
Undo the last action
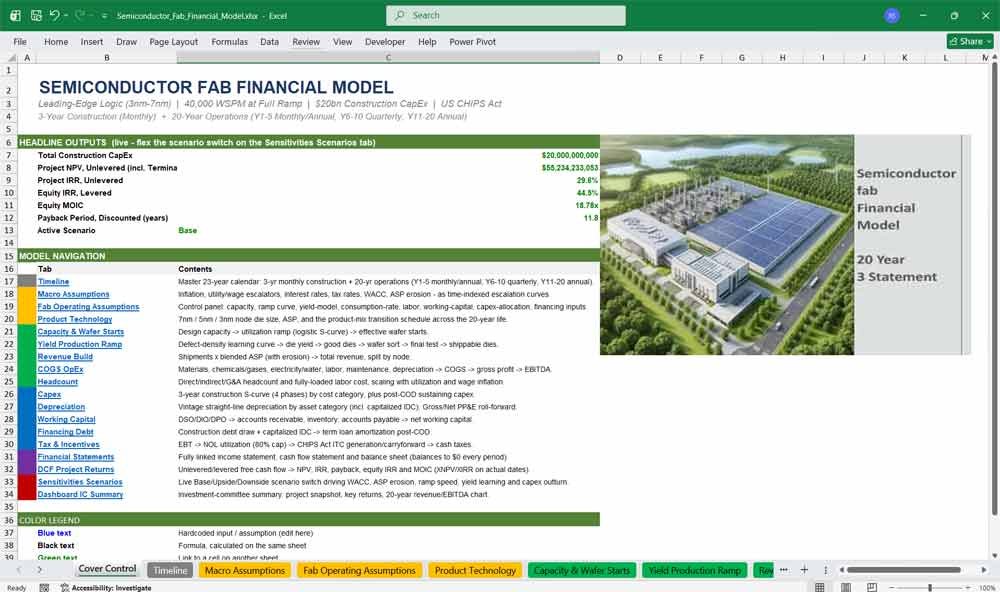point(54,15)
